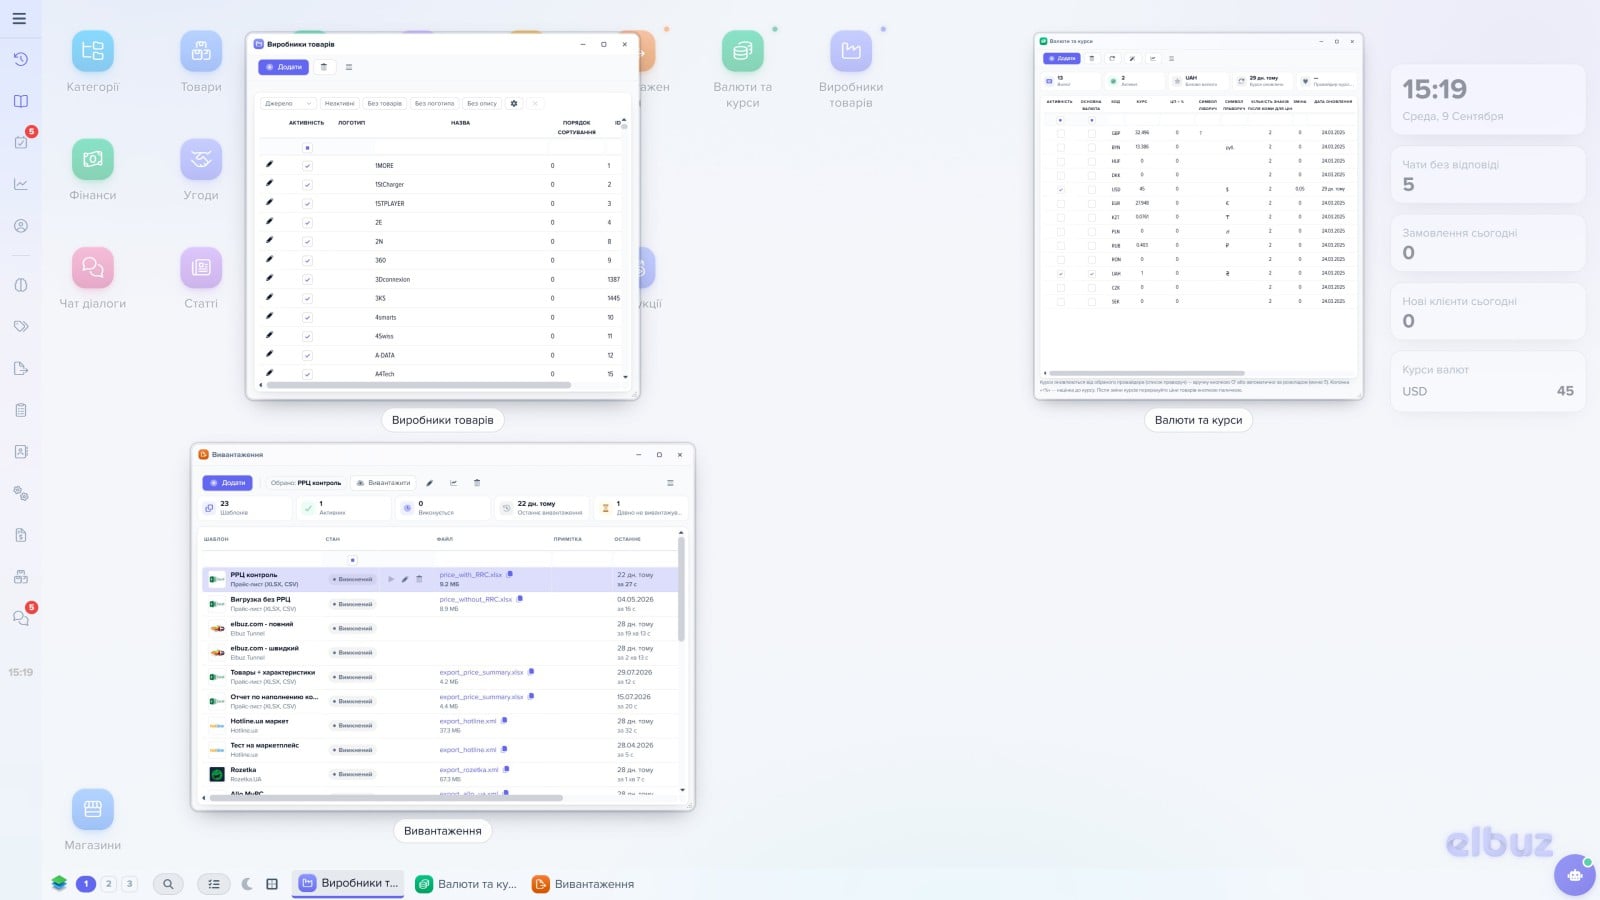The width and height of the screenshot is (1600, 900).
Task: Expand the Джерело filter dropdown
Action: (288, 103)
